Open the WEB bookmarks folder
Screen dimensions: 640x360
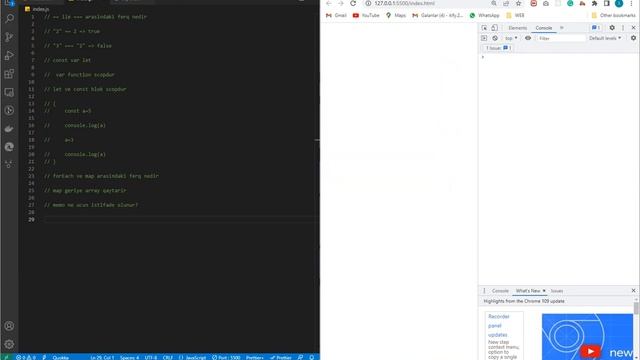(515, 15)
